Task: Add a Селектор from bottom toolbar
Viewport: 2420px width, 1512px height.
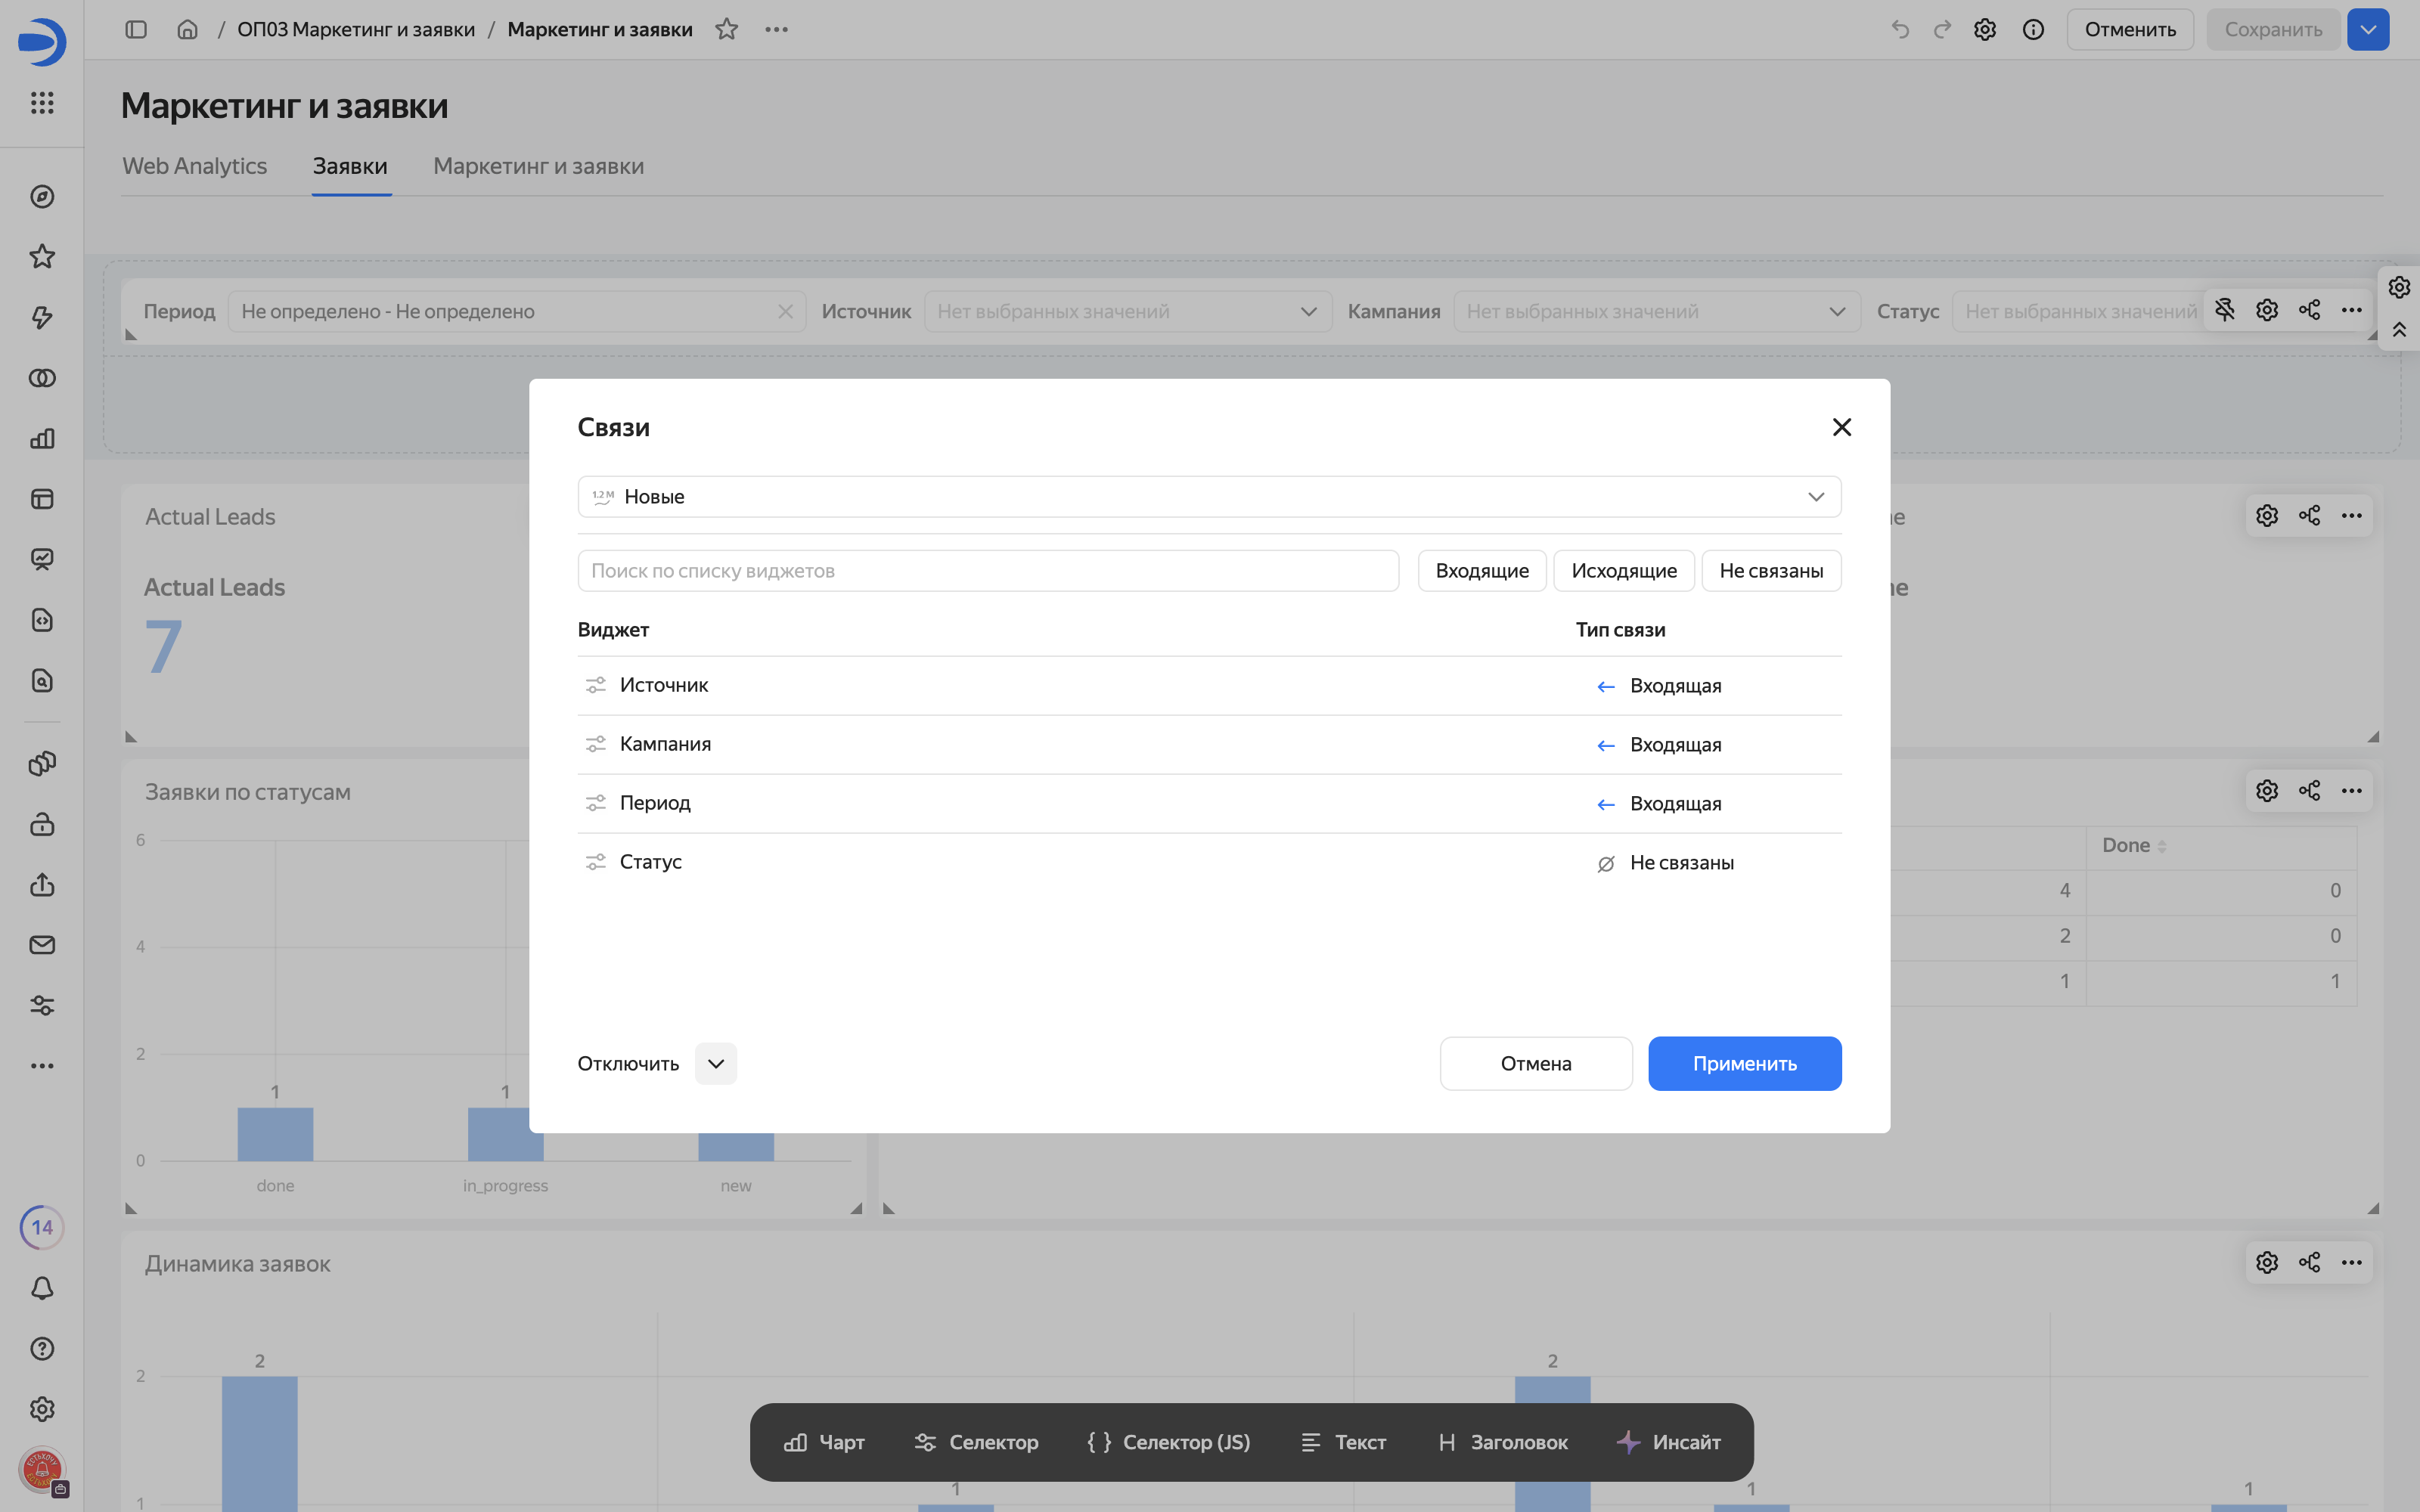Action: point(976,1442)
